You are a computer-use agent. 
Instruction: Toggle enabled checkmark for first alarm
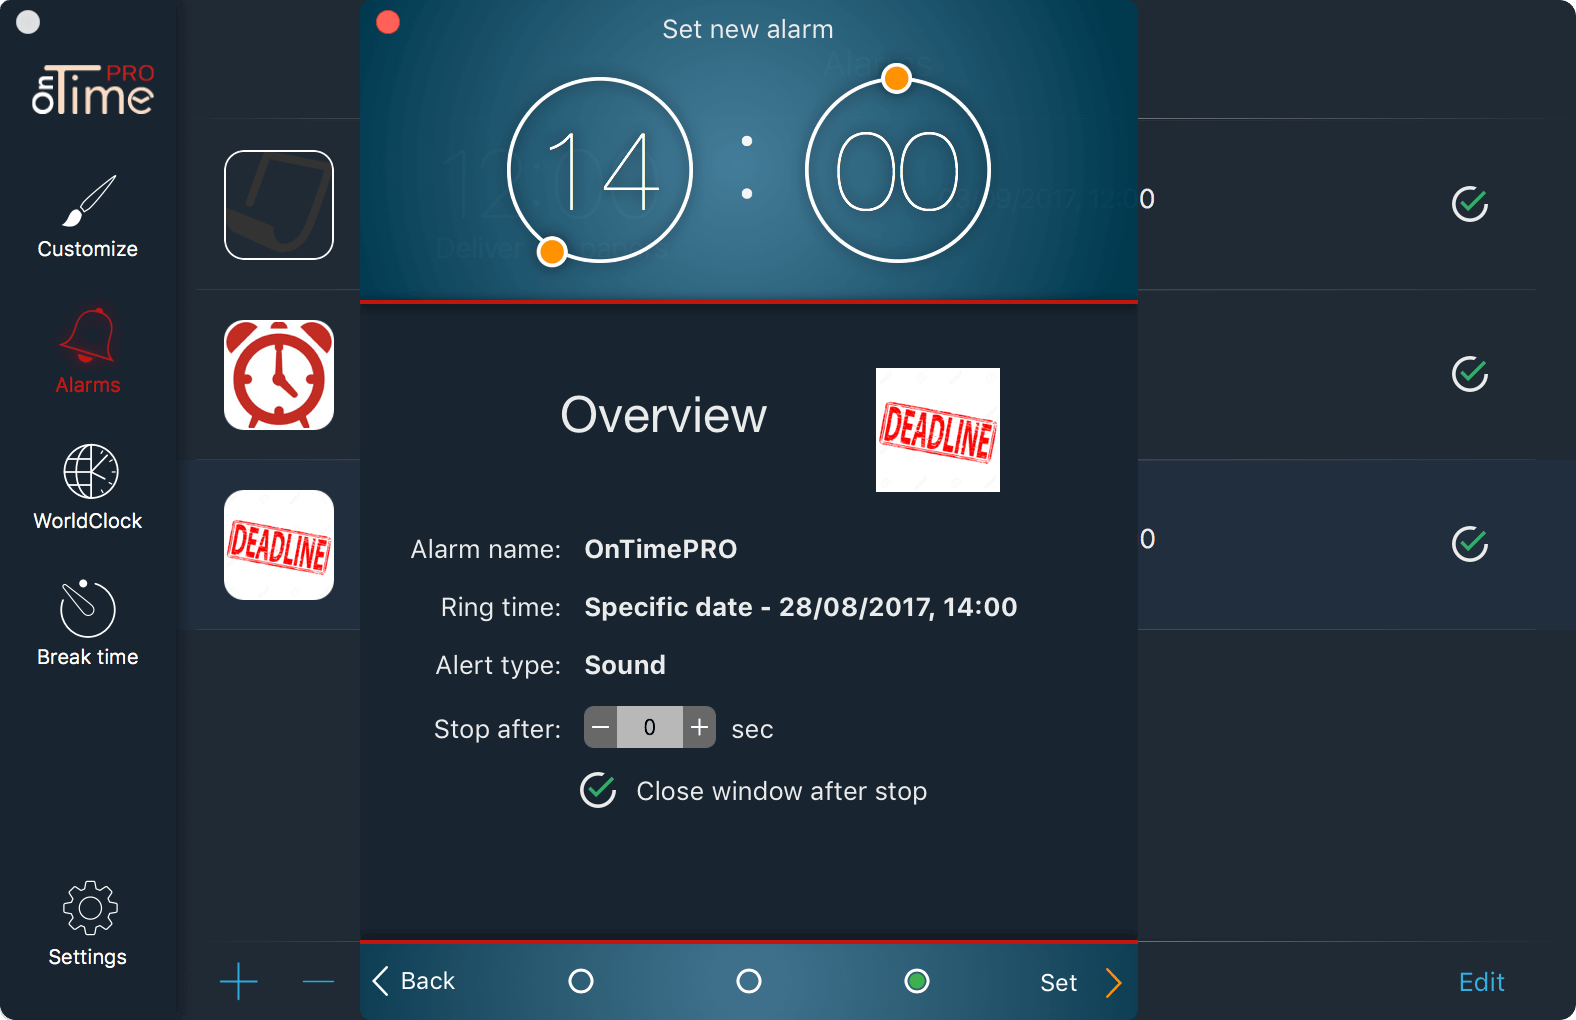click(1470, 204)
